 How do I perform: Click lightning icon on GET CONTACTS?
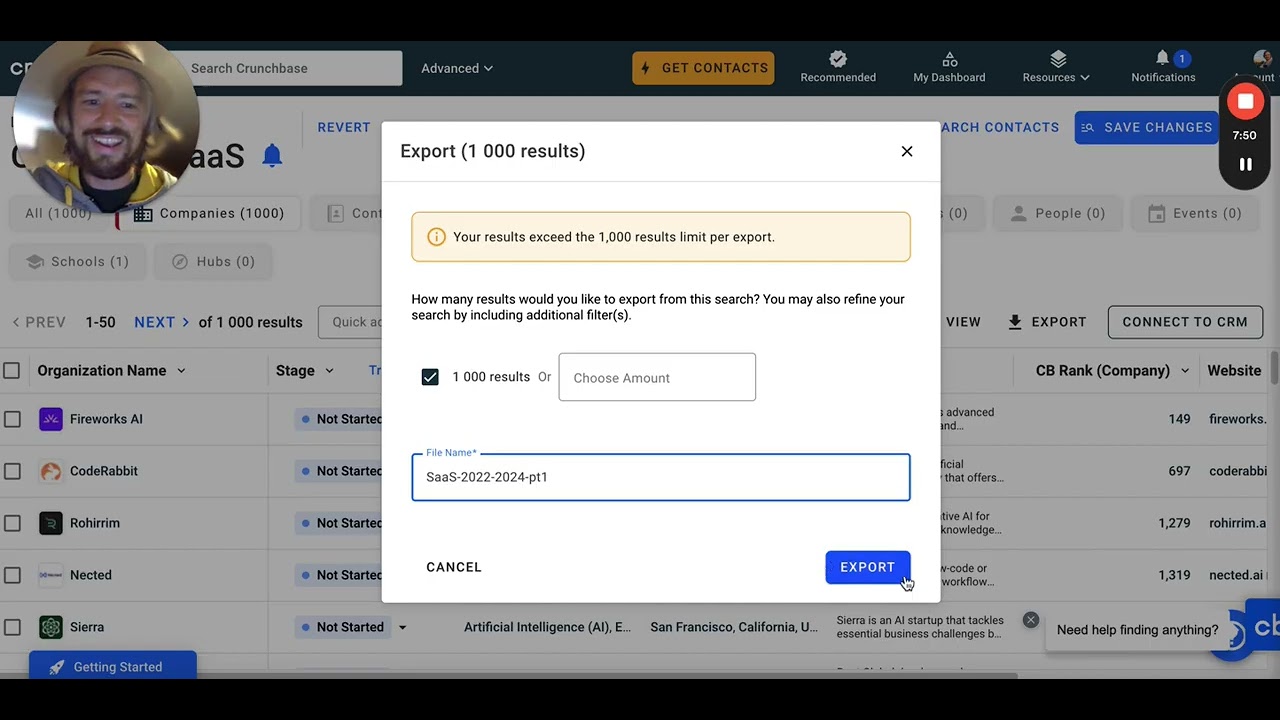pos(645,68)
